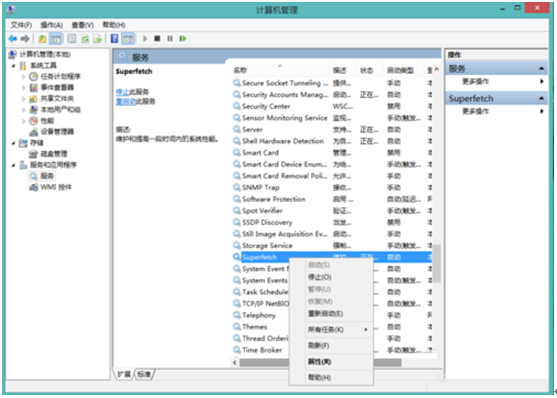The width and height of the screenshot is (557, 398).
Task: Click the blue Help question mark icon
Action: pyautogui.click(x=114, y=38)
